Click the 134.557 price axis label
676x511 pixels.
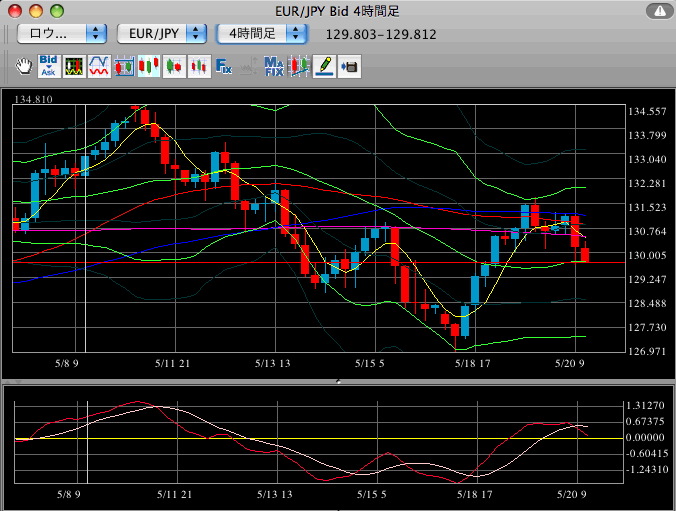tap(647, 112)
